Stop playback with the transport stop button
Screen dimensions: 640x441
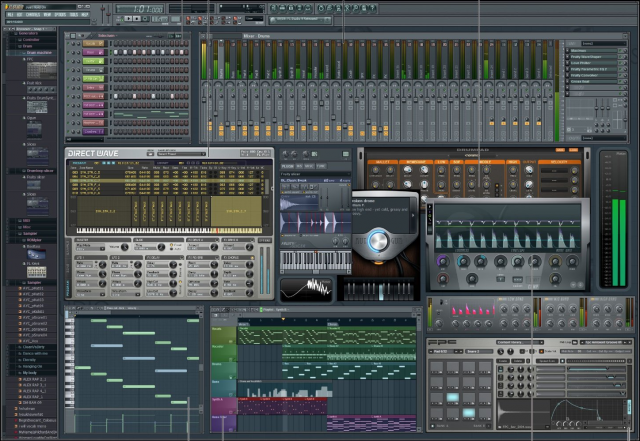(137, 19)
